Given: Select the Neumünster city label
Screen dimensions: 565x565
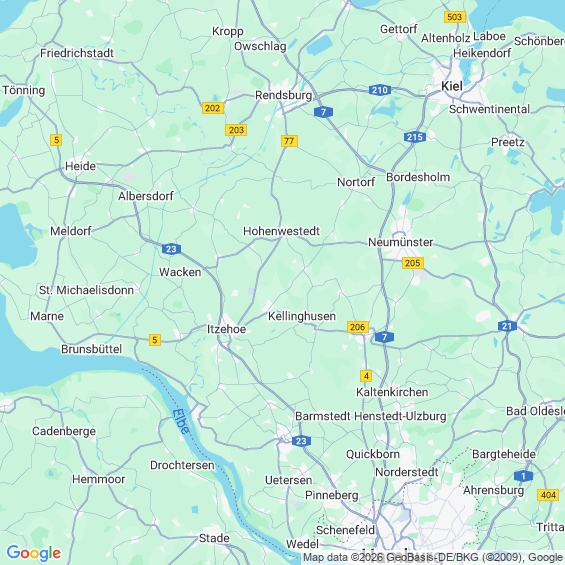Looking at the screenshot, I should [x=400, y=242].
